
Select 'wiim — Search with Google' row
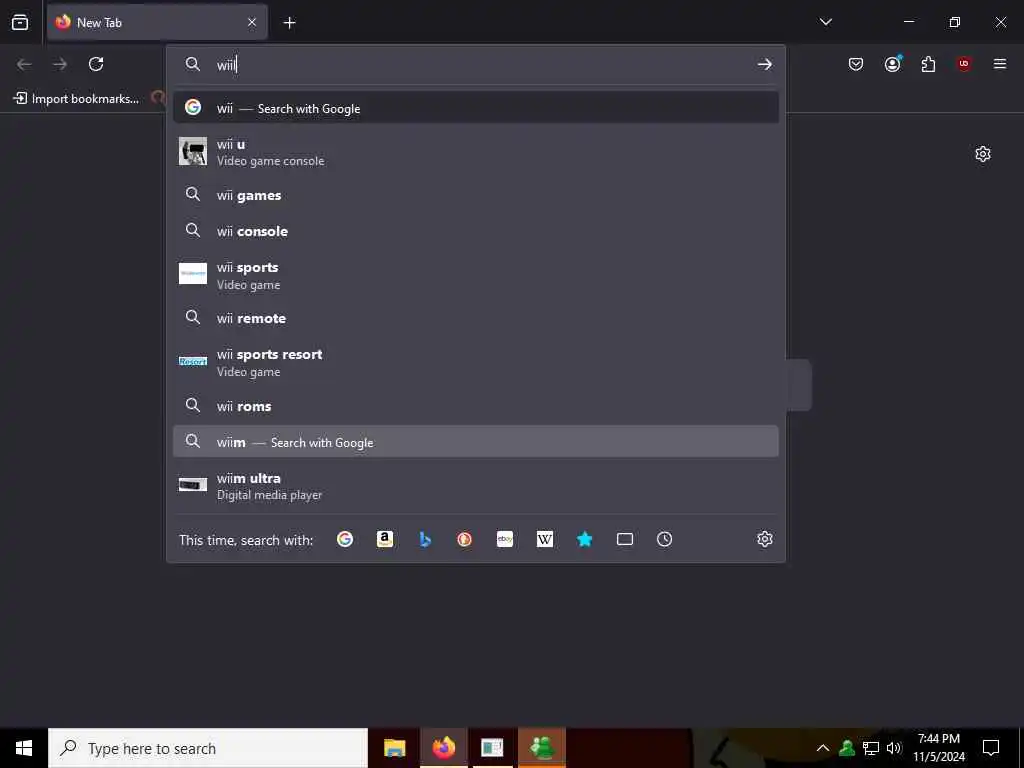tap(475, 441)
